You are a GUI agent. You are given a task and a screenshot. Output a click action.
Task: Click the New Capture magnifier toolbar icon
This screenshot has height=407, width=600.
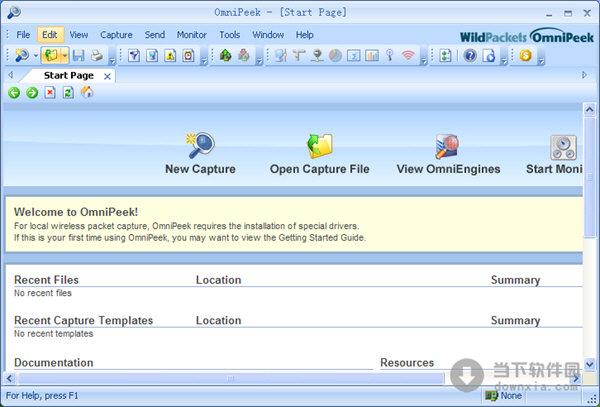22,56
